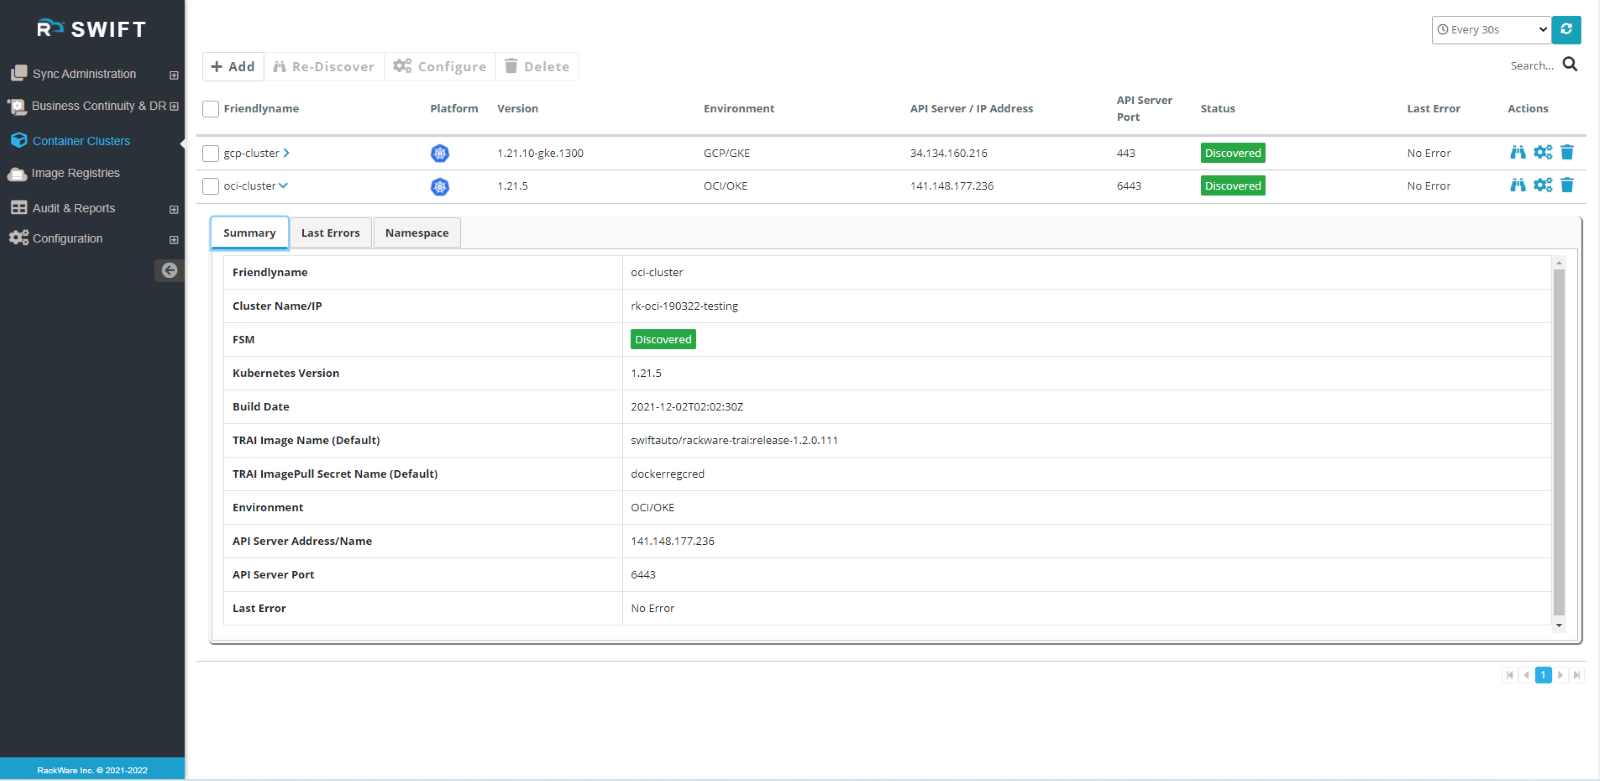1600x781 pixels.
Task: Check the oci-cluster row checkbox
Action: (210, 186)
